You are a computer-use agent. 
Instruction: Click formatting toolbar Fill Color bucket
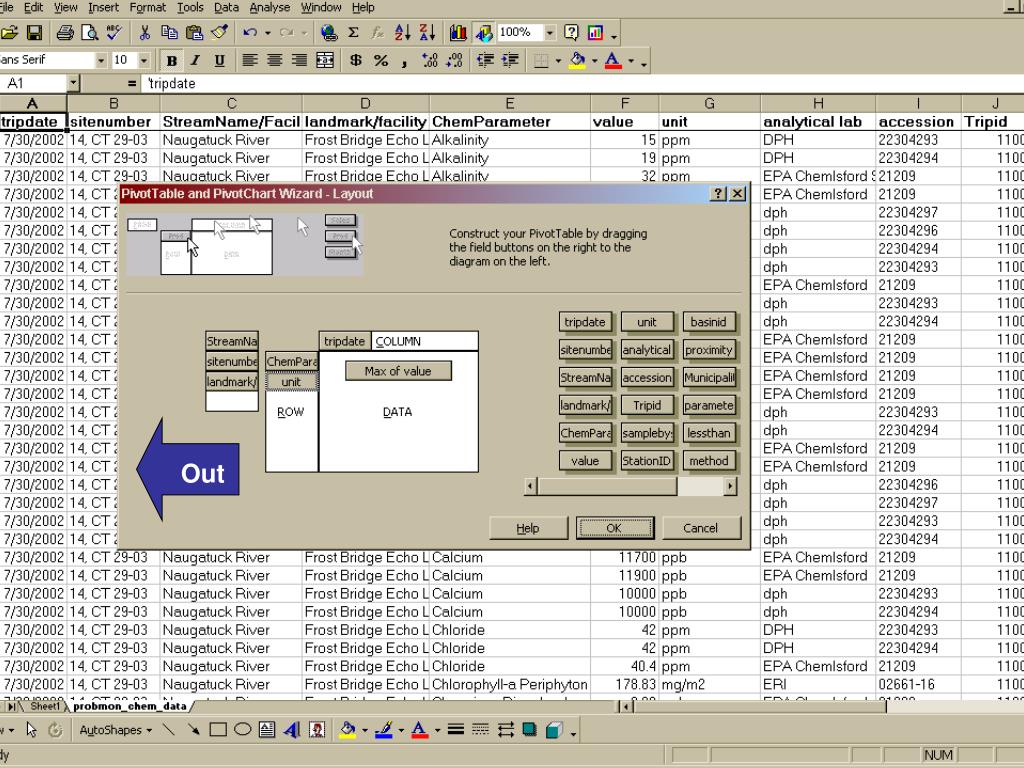(577, 61)
